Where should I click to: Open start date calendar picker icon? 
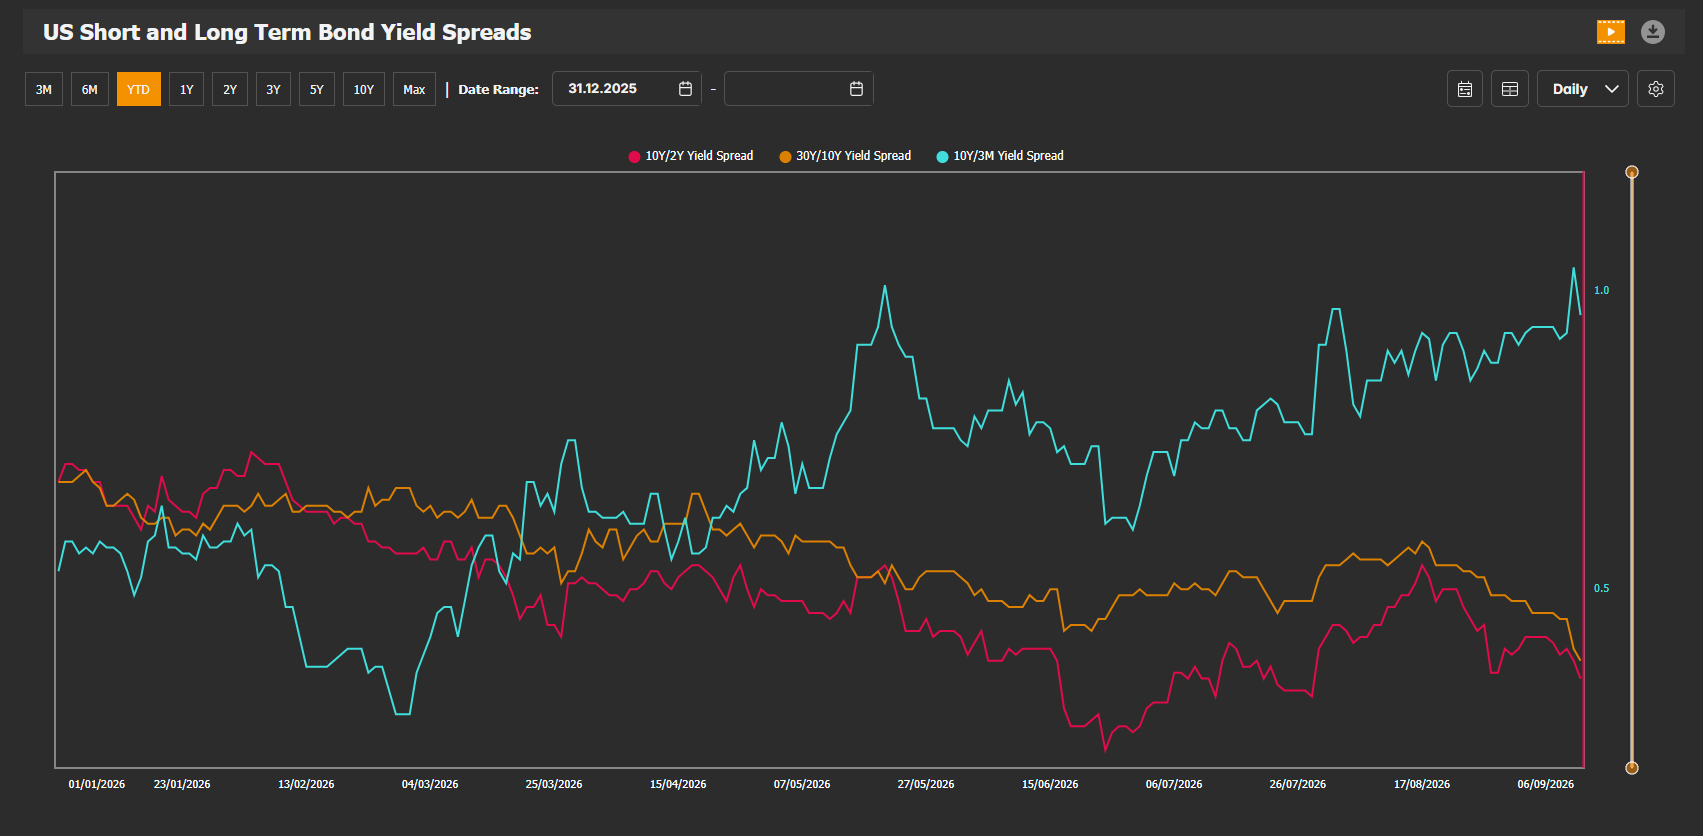(685, 89)
